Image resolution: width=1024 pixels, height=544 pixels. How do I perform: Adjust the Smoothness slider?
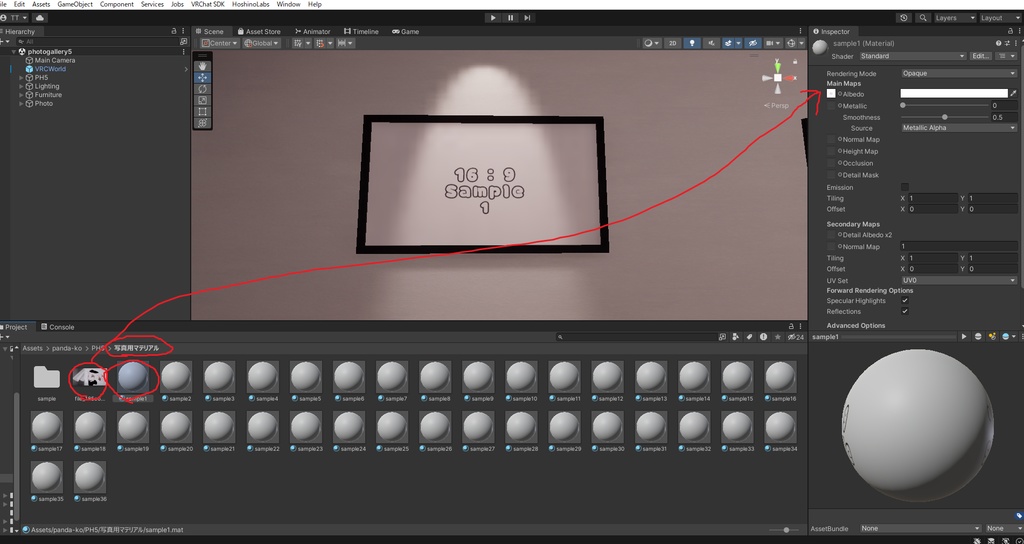tap(945, 117)
